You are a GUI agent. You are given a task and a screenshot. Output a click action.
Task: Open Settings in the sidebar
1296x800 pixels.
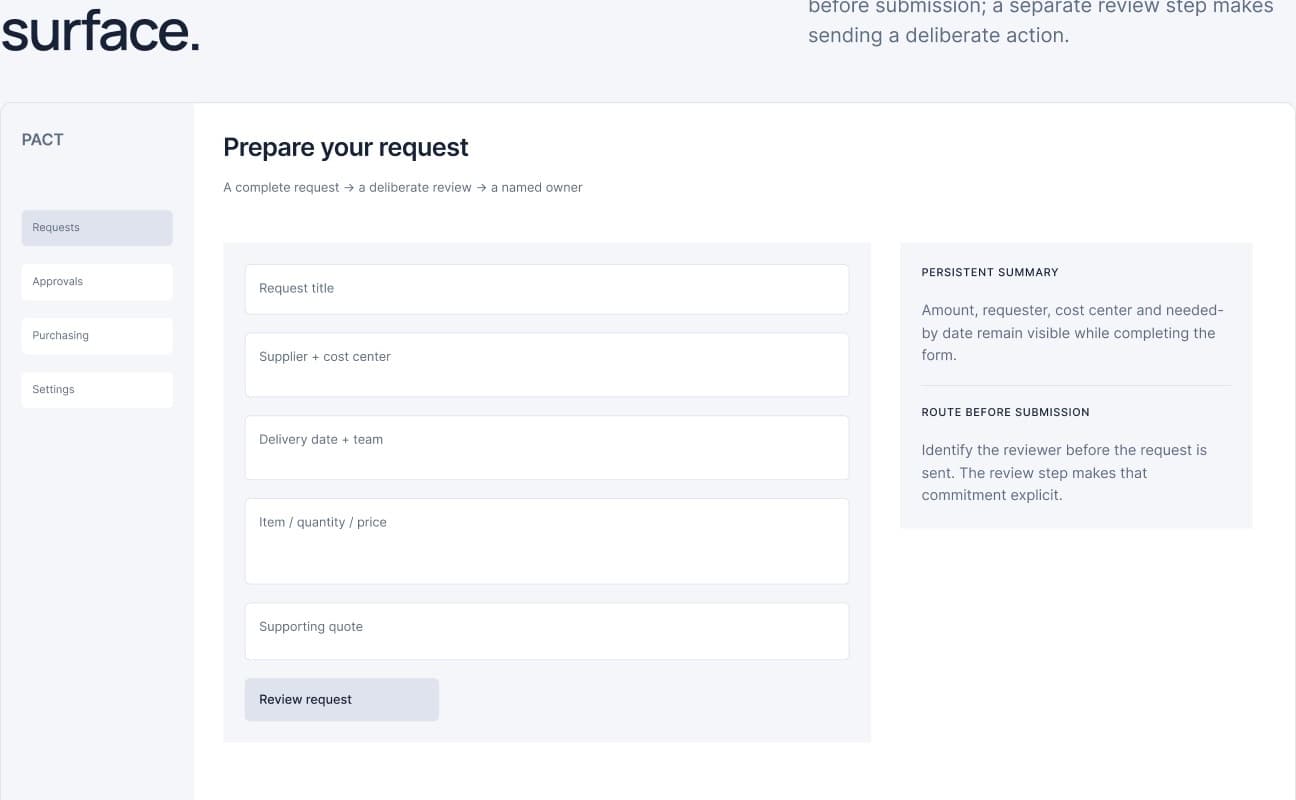click(97, 390)
